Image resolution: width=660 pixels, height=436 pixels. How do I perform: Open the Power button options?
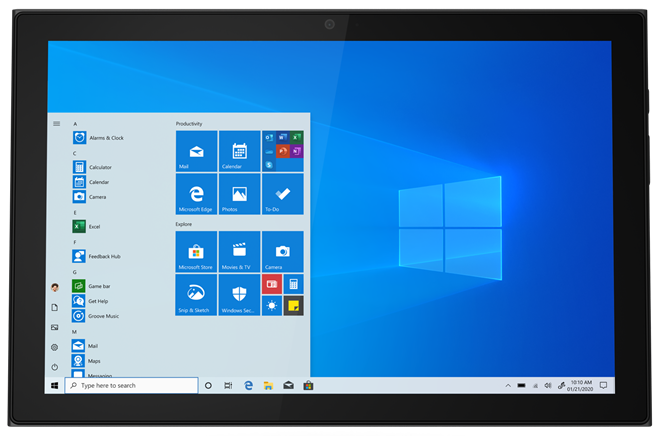tap(55, 367)
